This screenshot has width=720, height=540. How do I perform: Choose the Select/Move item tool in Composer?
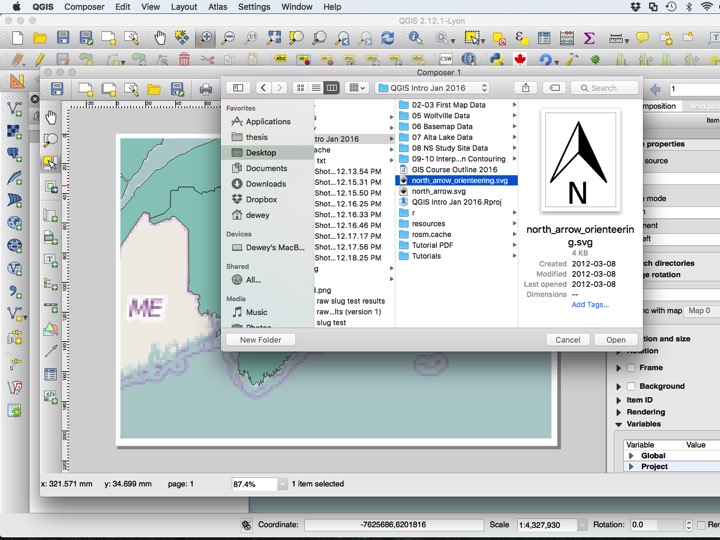point(50,163)
